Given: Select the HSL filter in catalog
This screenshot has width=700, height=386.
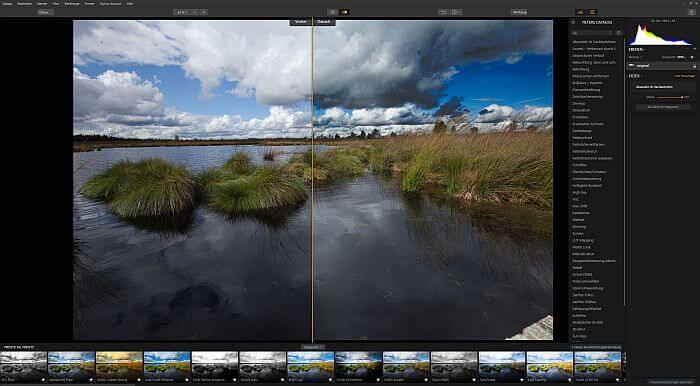Looking at the screenshot, I should coord(575,199).
